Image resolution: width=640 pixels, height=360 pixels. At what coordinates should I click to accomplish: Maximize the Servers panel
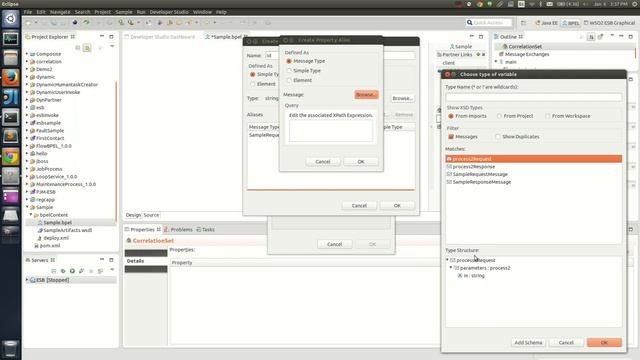click(111, 260)
